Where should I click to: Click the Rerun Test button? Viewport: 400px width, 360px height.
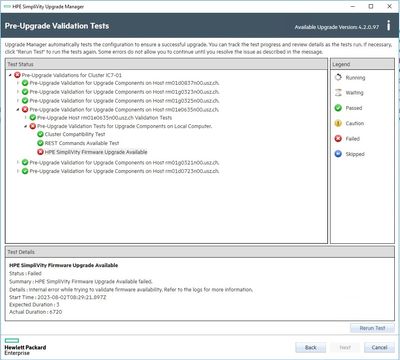(x=372, y=328)
